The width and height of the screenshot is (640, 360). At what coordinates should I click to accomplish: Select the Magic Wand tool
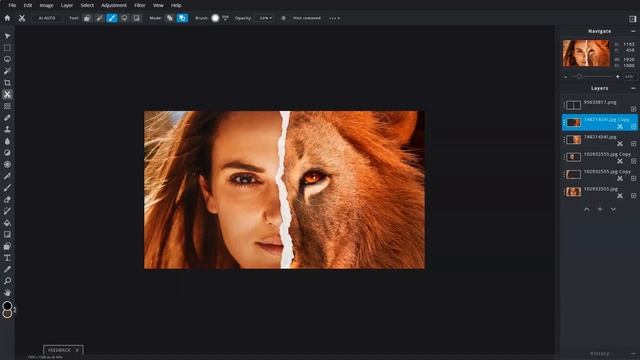click(x=7, y=71)
